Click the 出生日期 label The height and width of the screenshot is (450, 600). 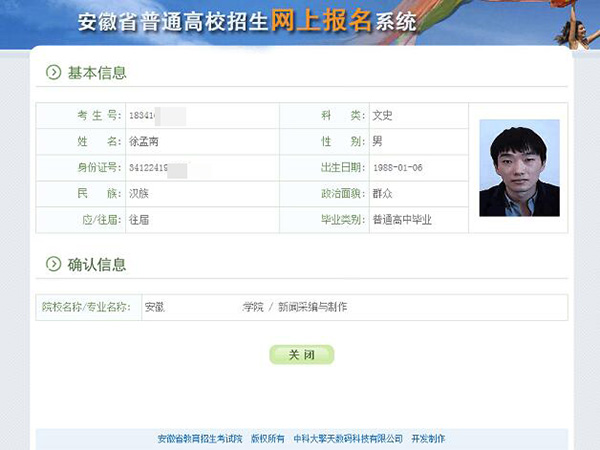click(343, 167)
